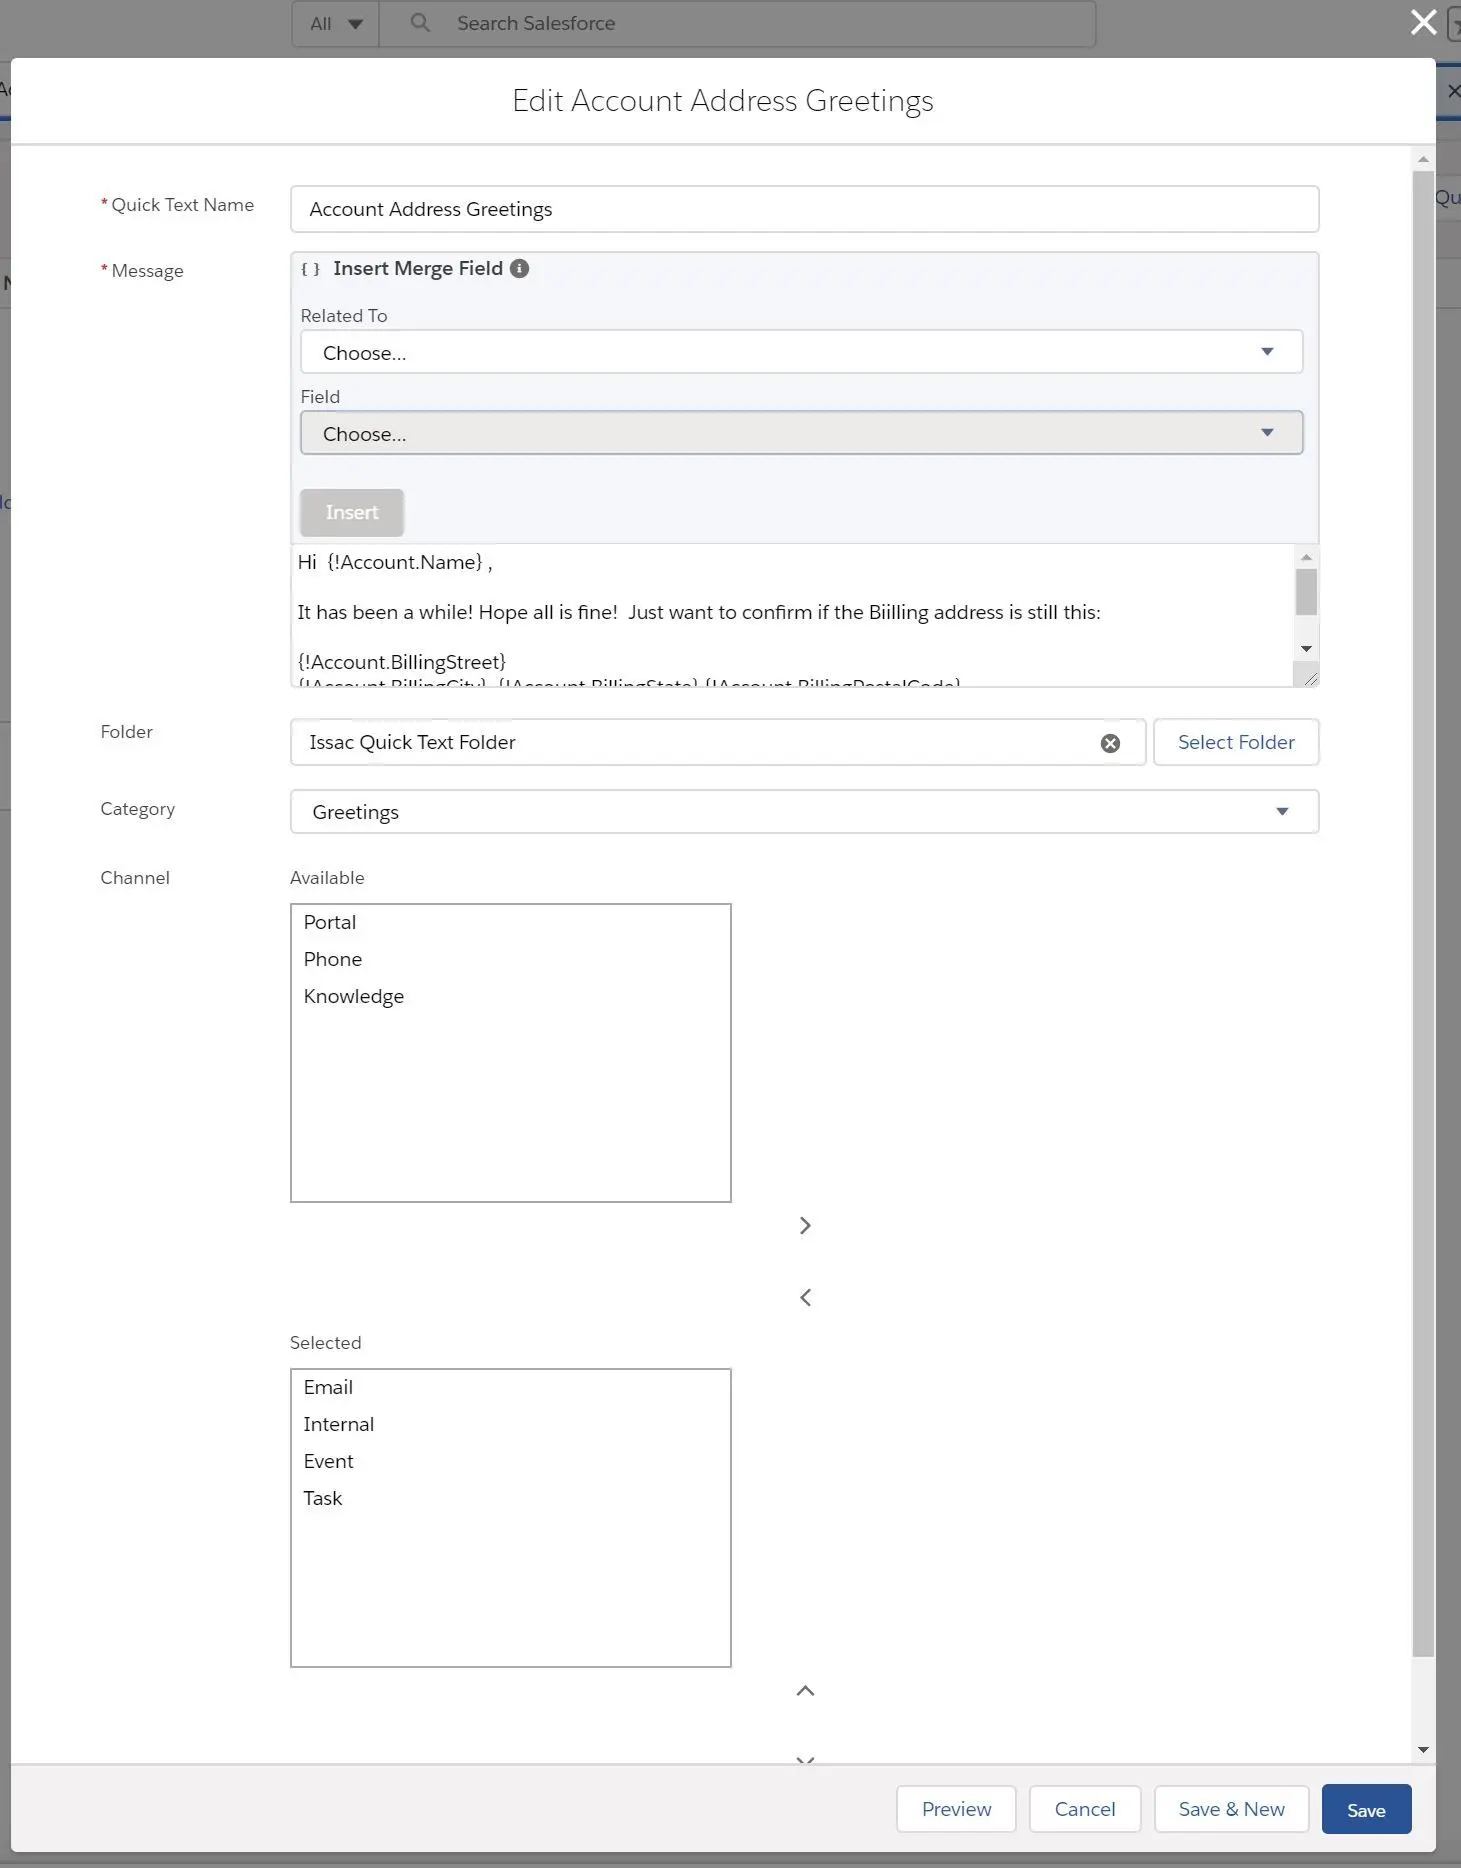Open the Field dropdown
Screen dimensions: 1461x1868
tap(801, 433)
